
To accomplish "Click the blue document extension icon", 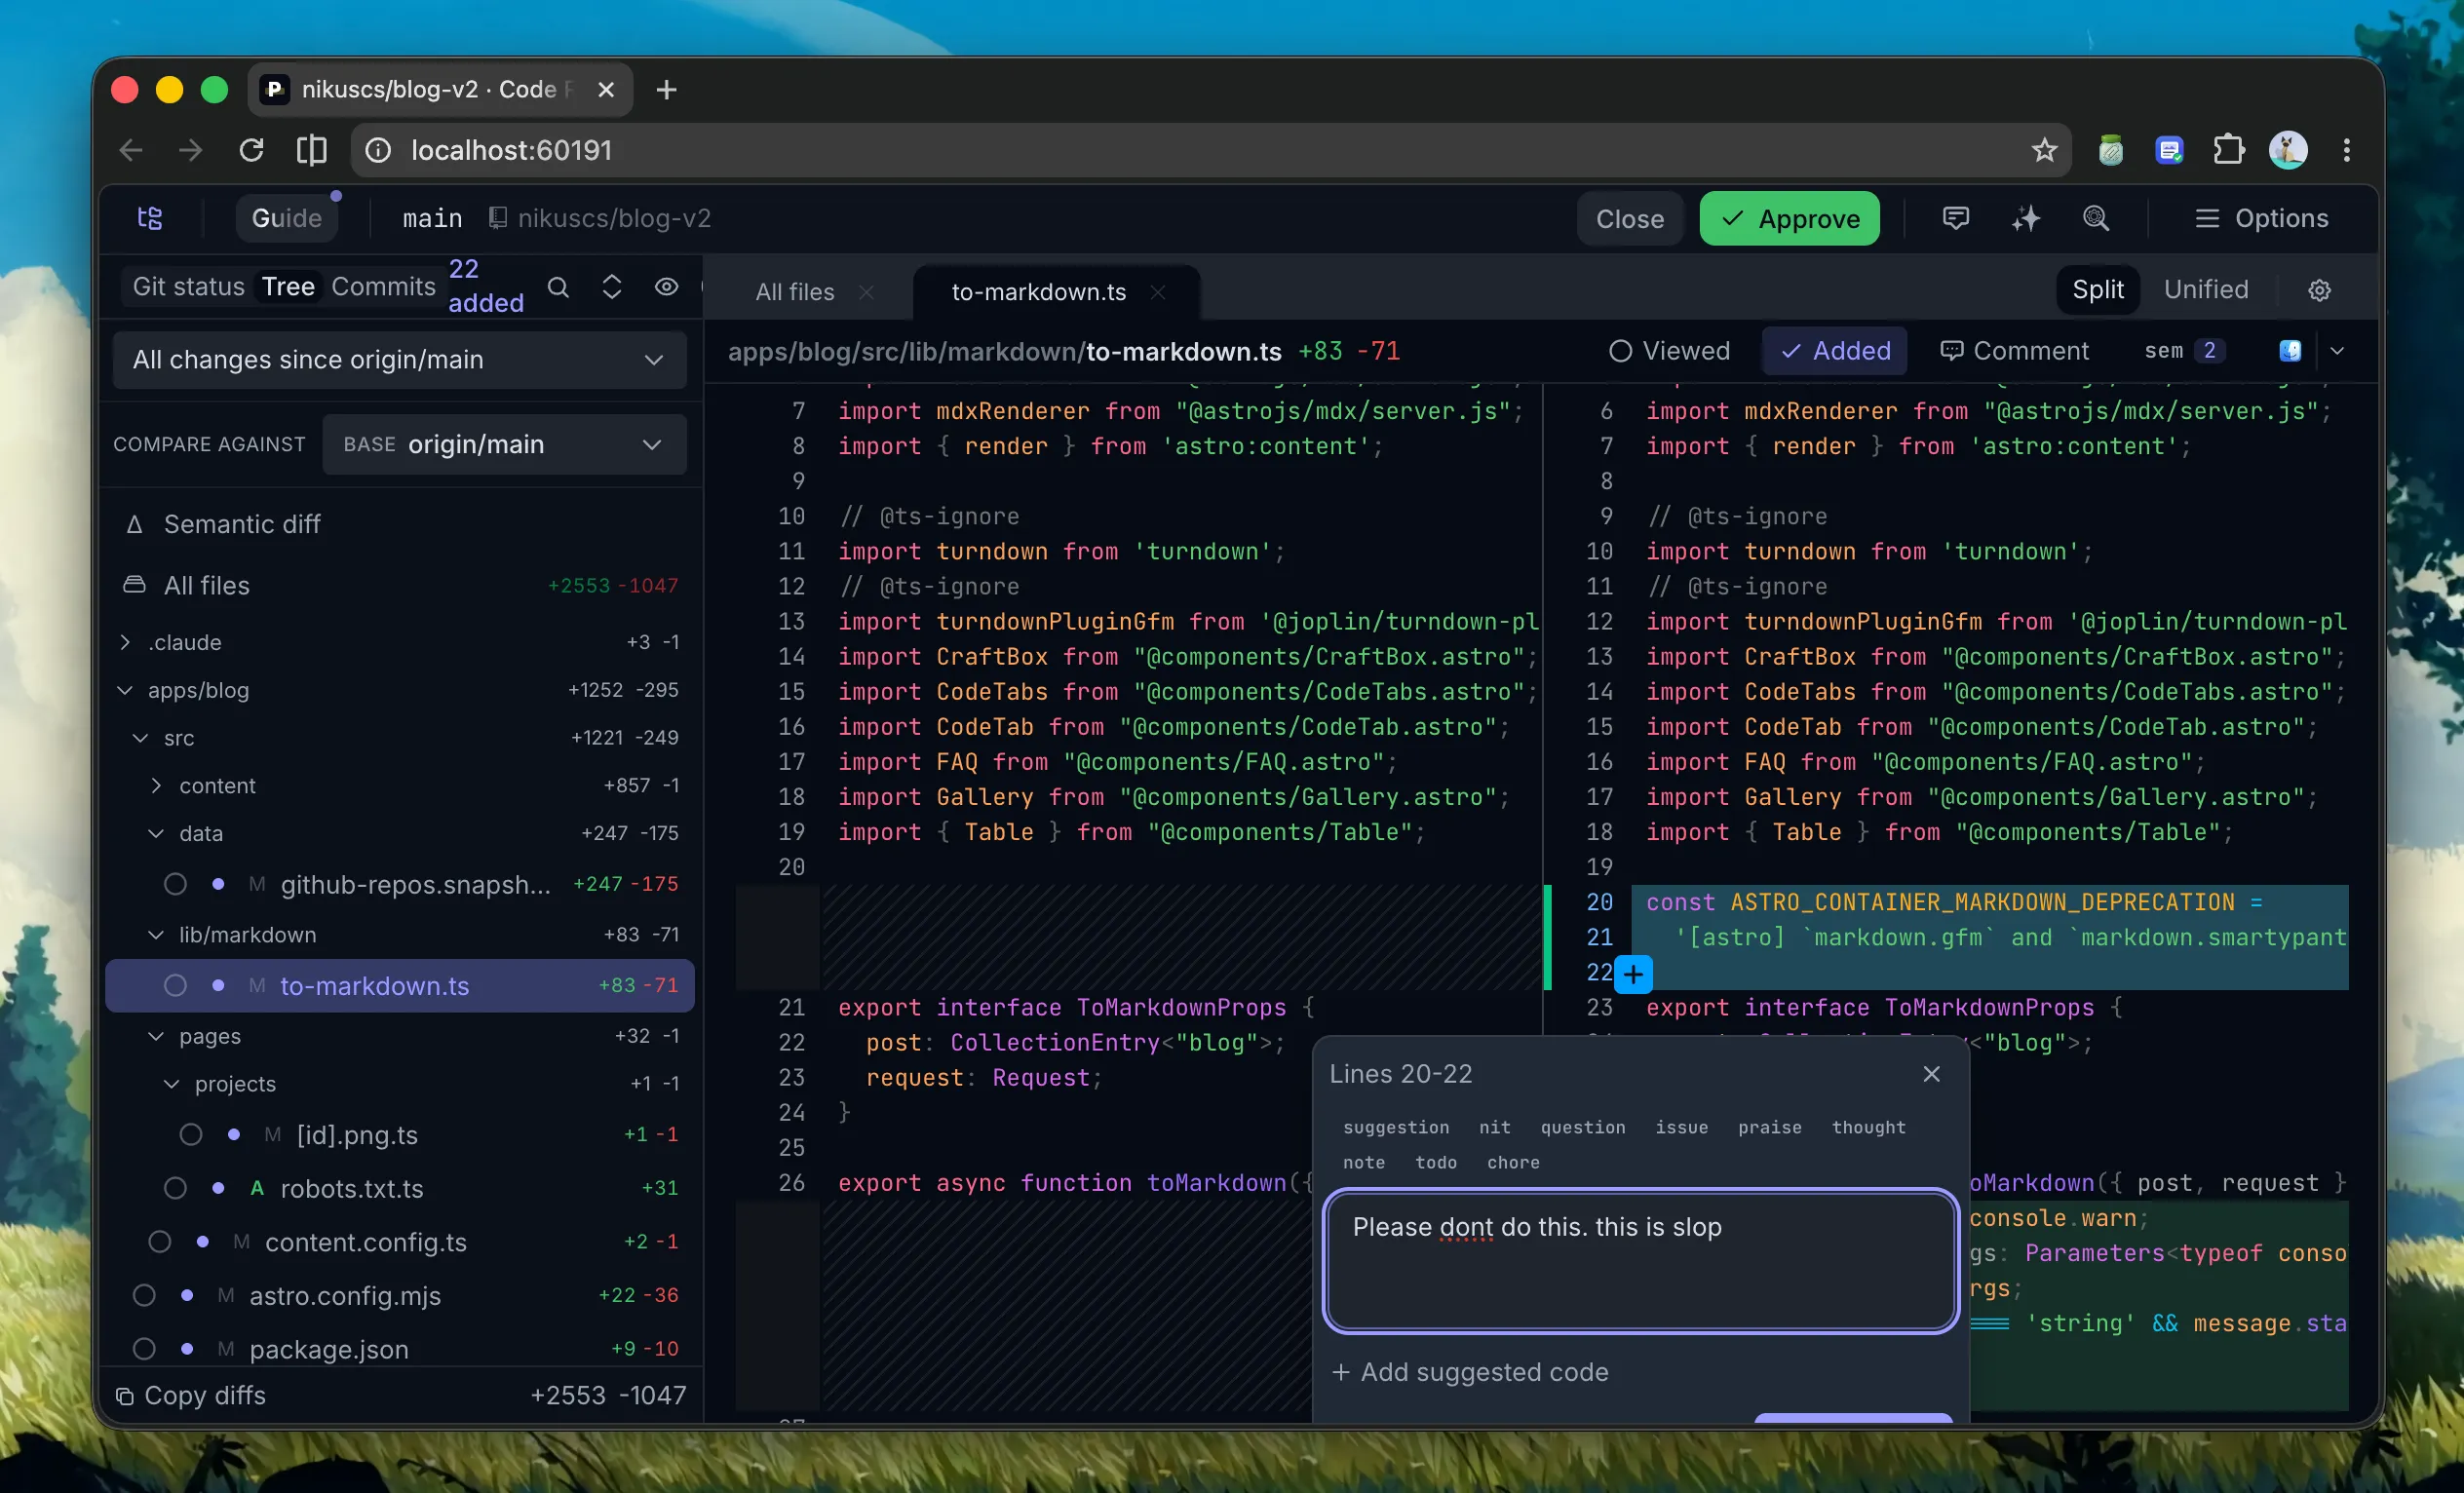I will click(2168, 150).
